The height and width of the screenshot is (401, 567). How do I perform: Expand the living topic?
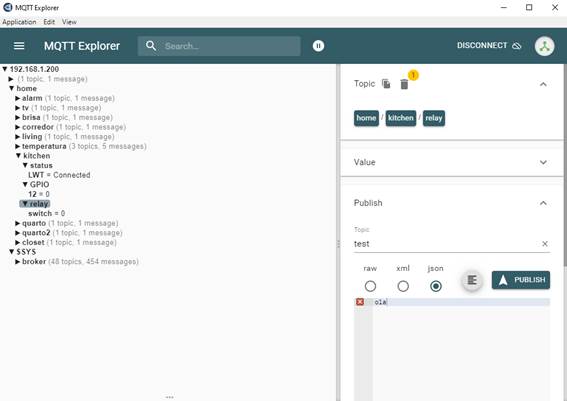click(17, 137)
